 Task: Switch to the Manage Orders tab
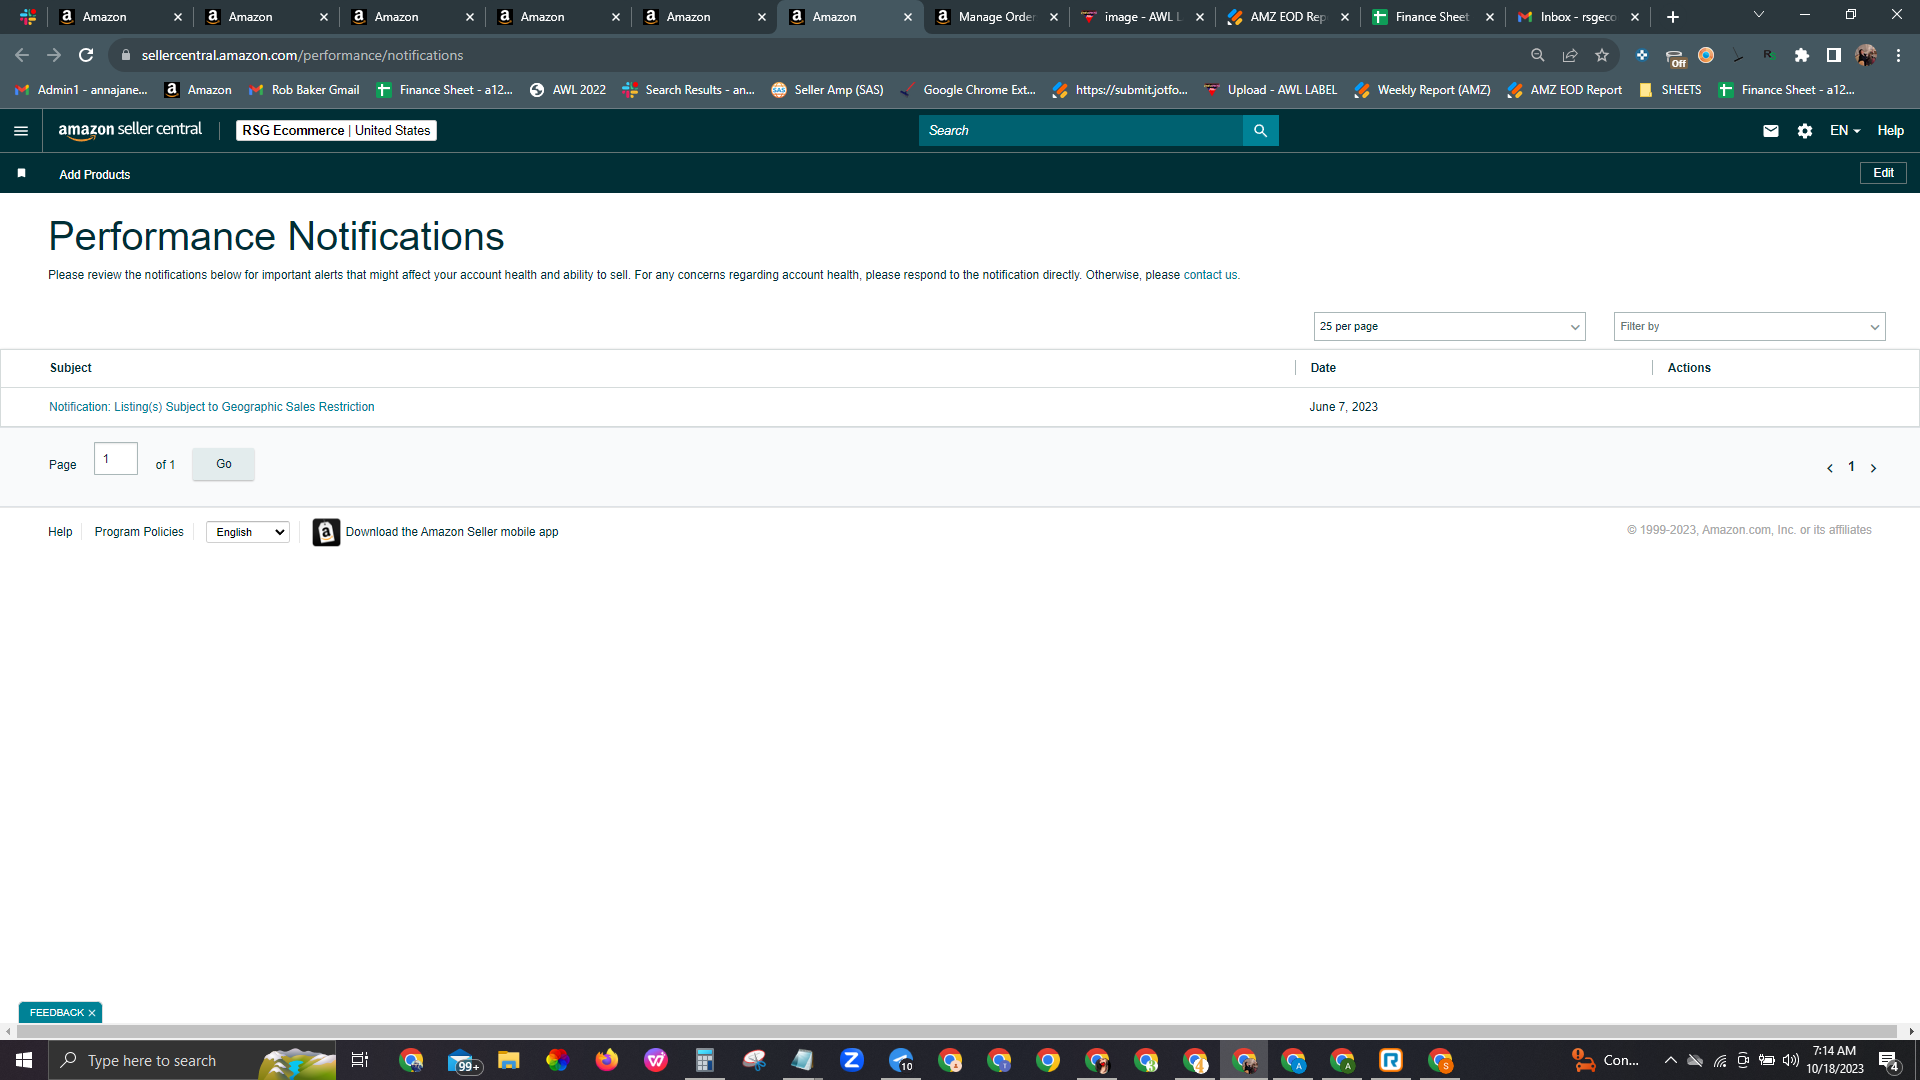pyautogui.click(x=997, y=17)
